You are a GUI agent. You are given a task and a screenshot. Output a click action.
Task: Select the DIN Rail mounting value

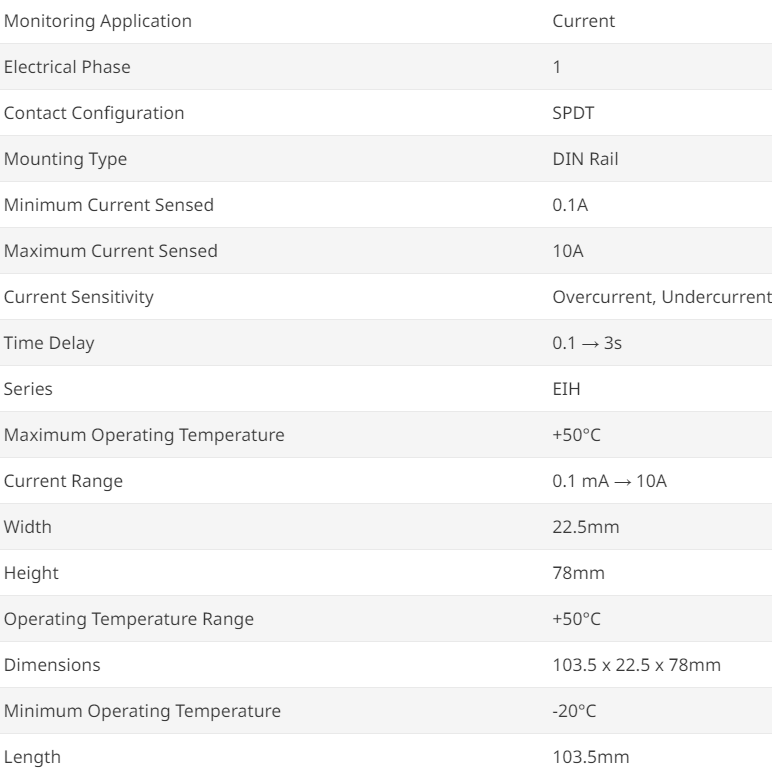click(585, 159)
